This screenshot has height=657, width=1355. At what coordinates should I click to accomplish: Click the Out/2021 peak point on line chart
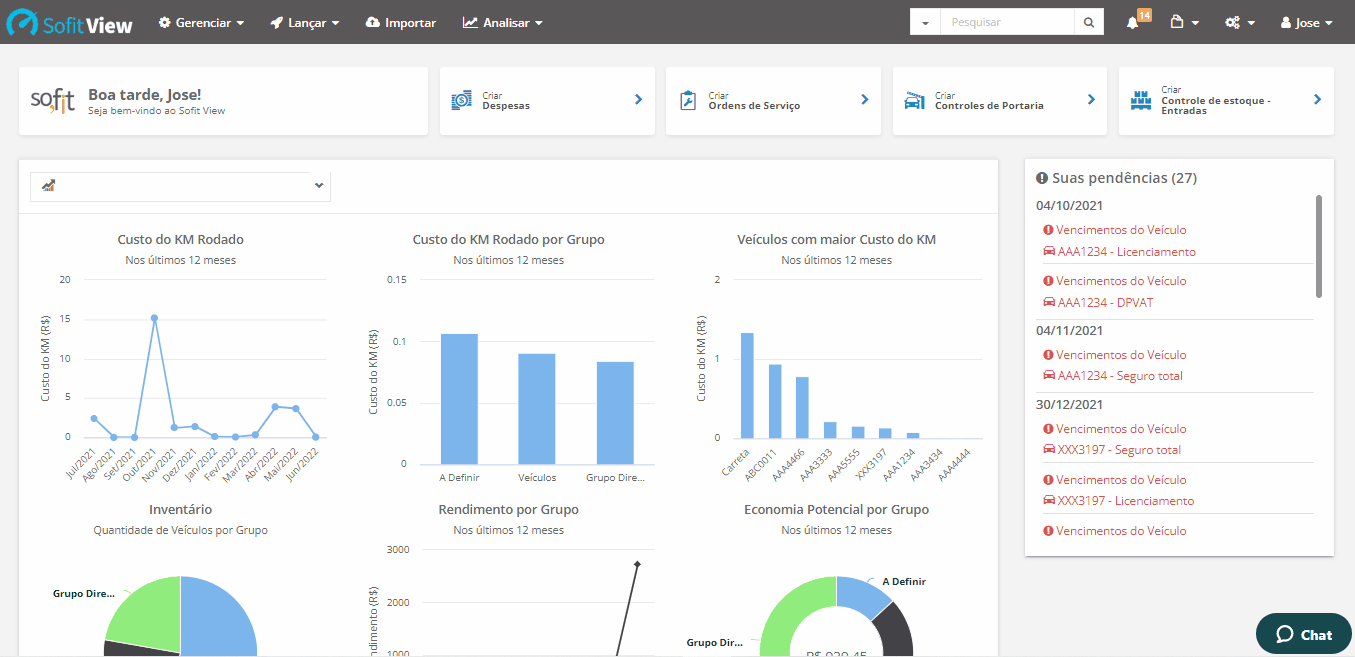pyautogui.click(x=154, y=318)
